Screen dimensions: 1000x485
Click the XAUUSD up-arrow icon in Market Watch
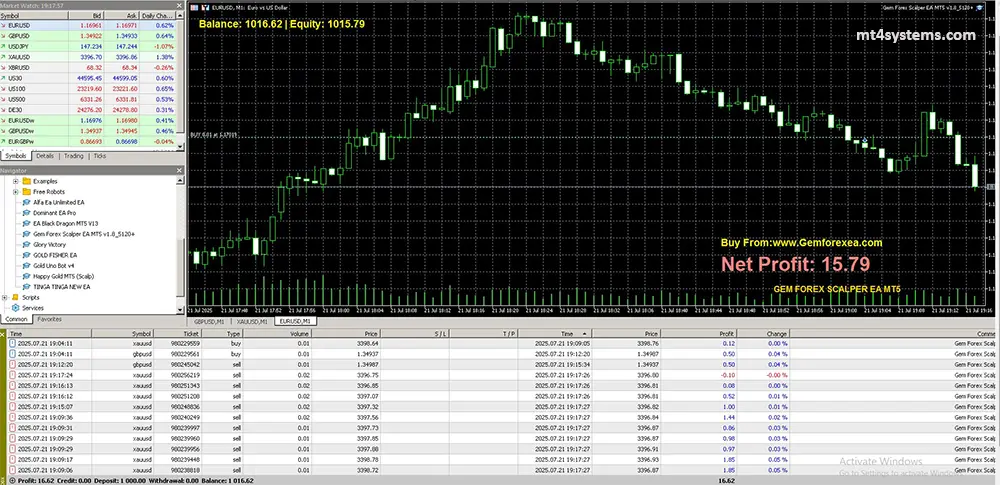4,57
